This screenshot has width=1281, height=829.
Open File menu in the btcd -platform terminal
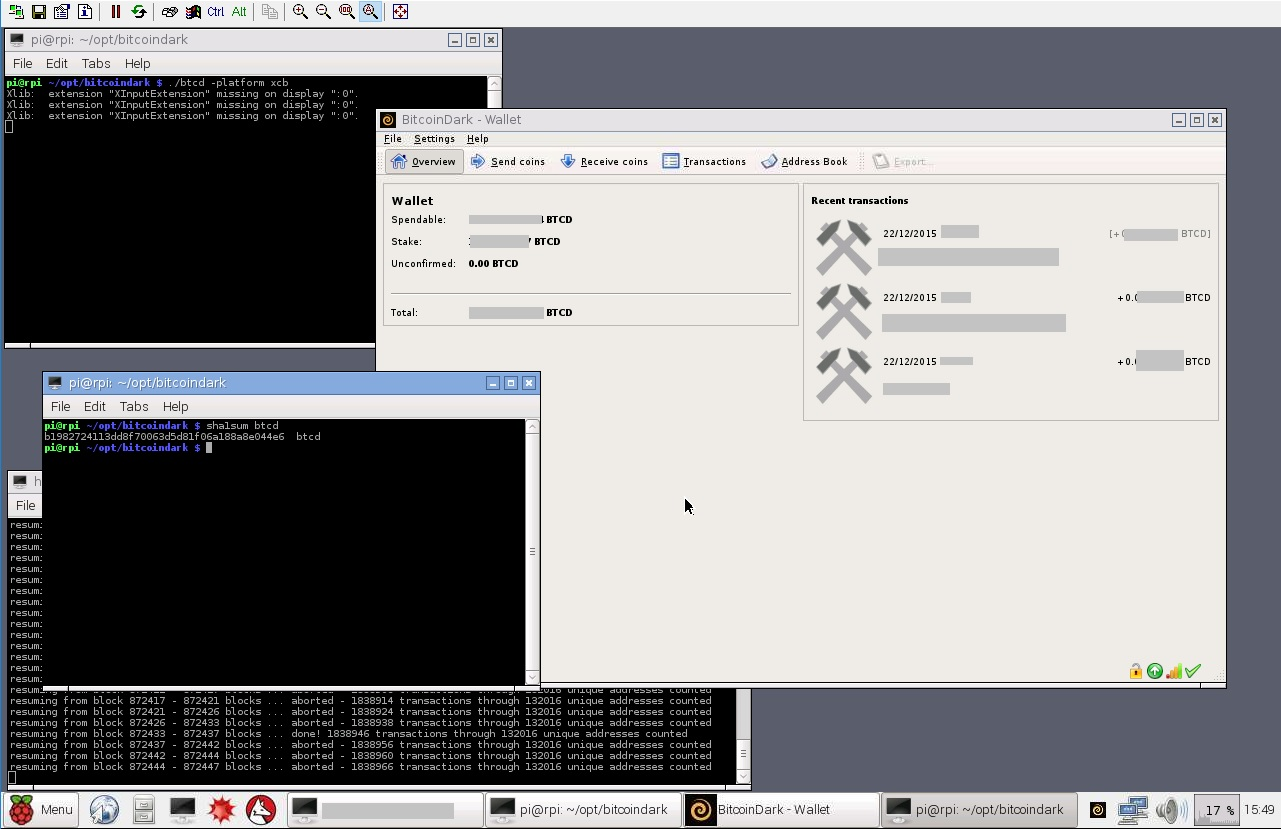click(x=23, y=63)
